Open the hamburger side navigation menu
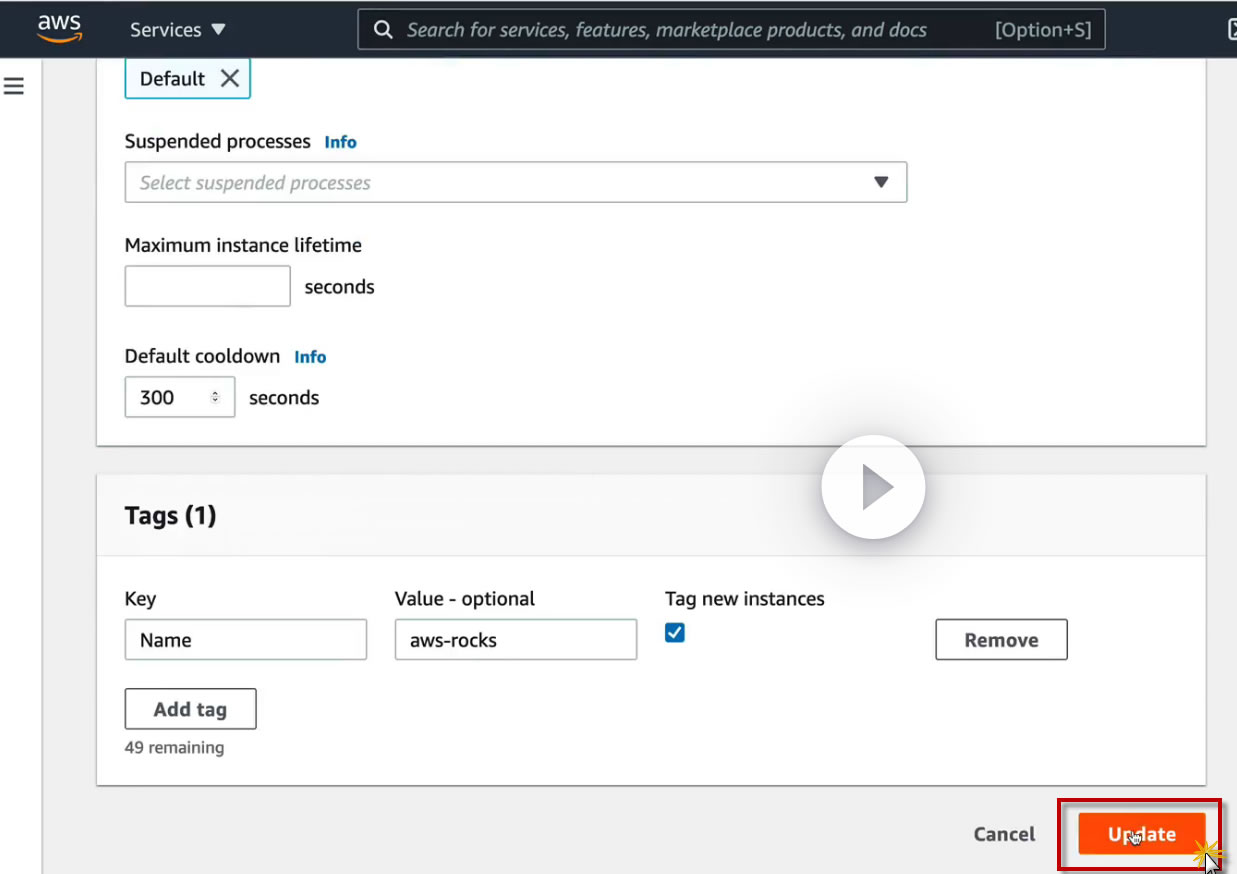Image resolution: width=1237 pixels, height=874 pixels. (x=14, y=86)
